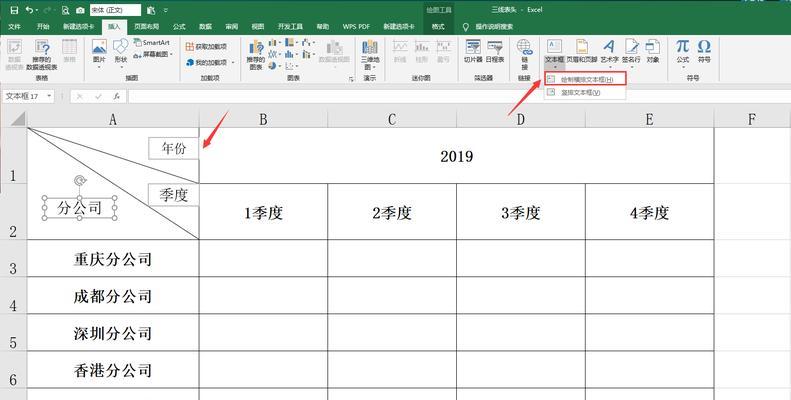Open the Name Box dropdown showing 文本框 17
The image size is (791, 400).
pyautogui.click(x=49, y=96)
